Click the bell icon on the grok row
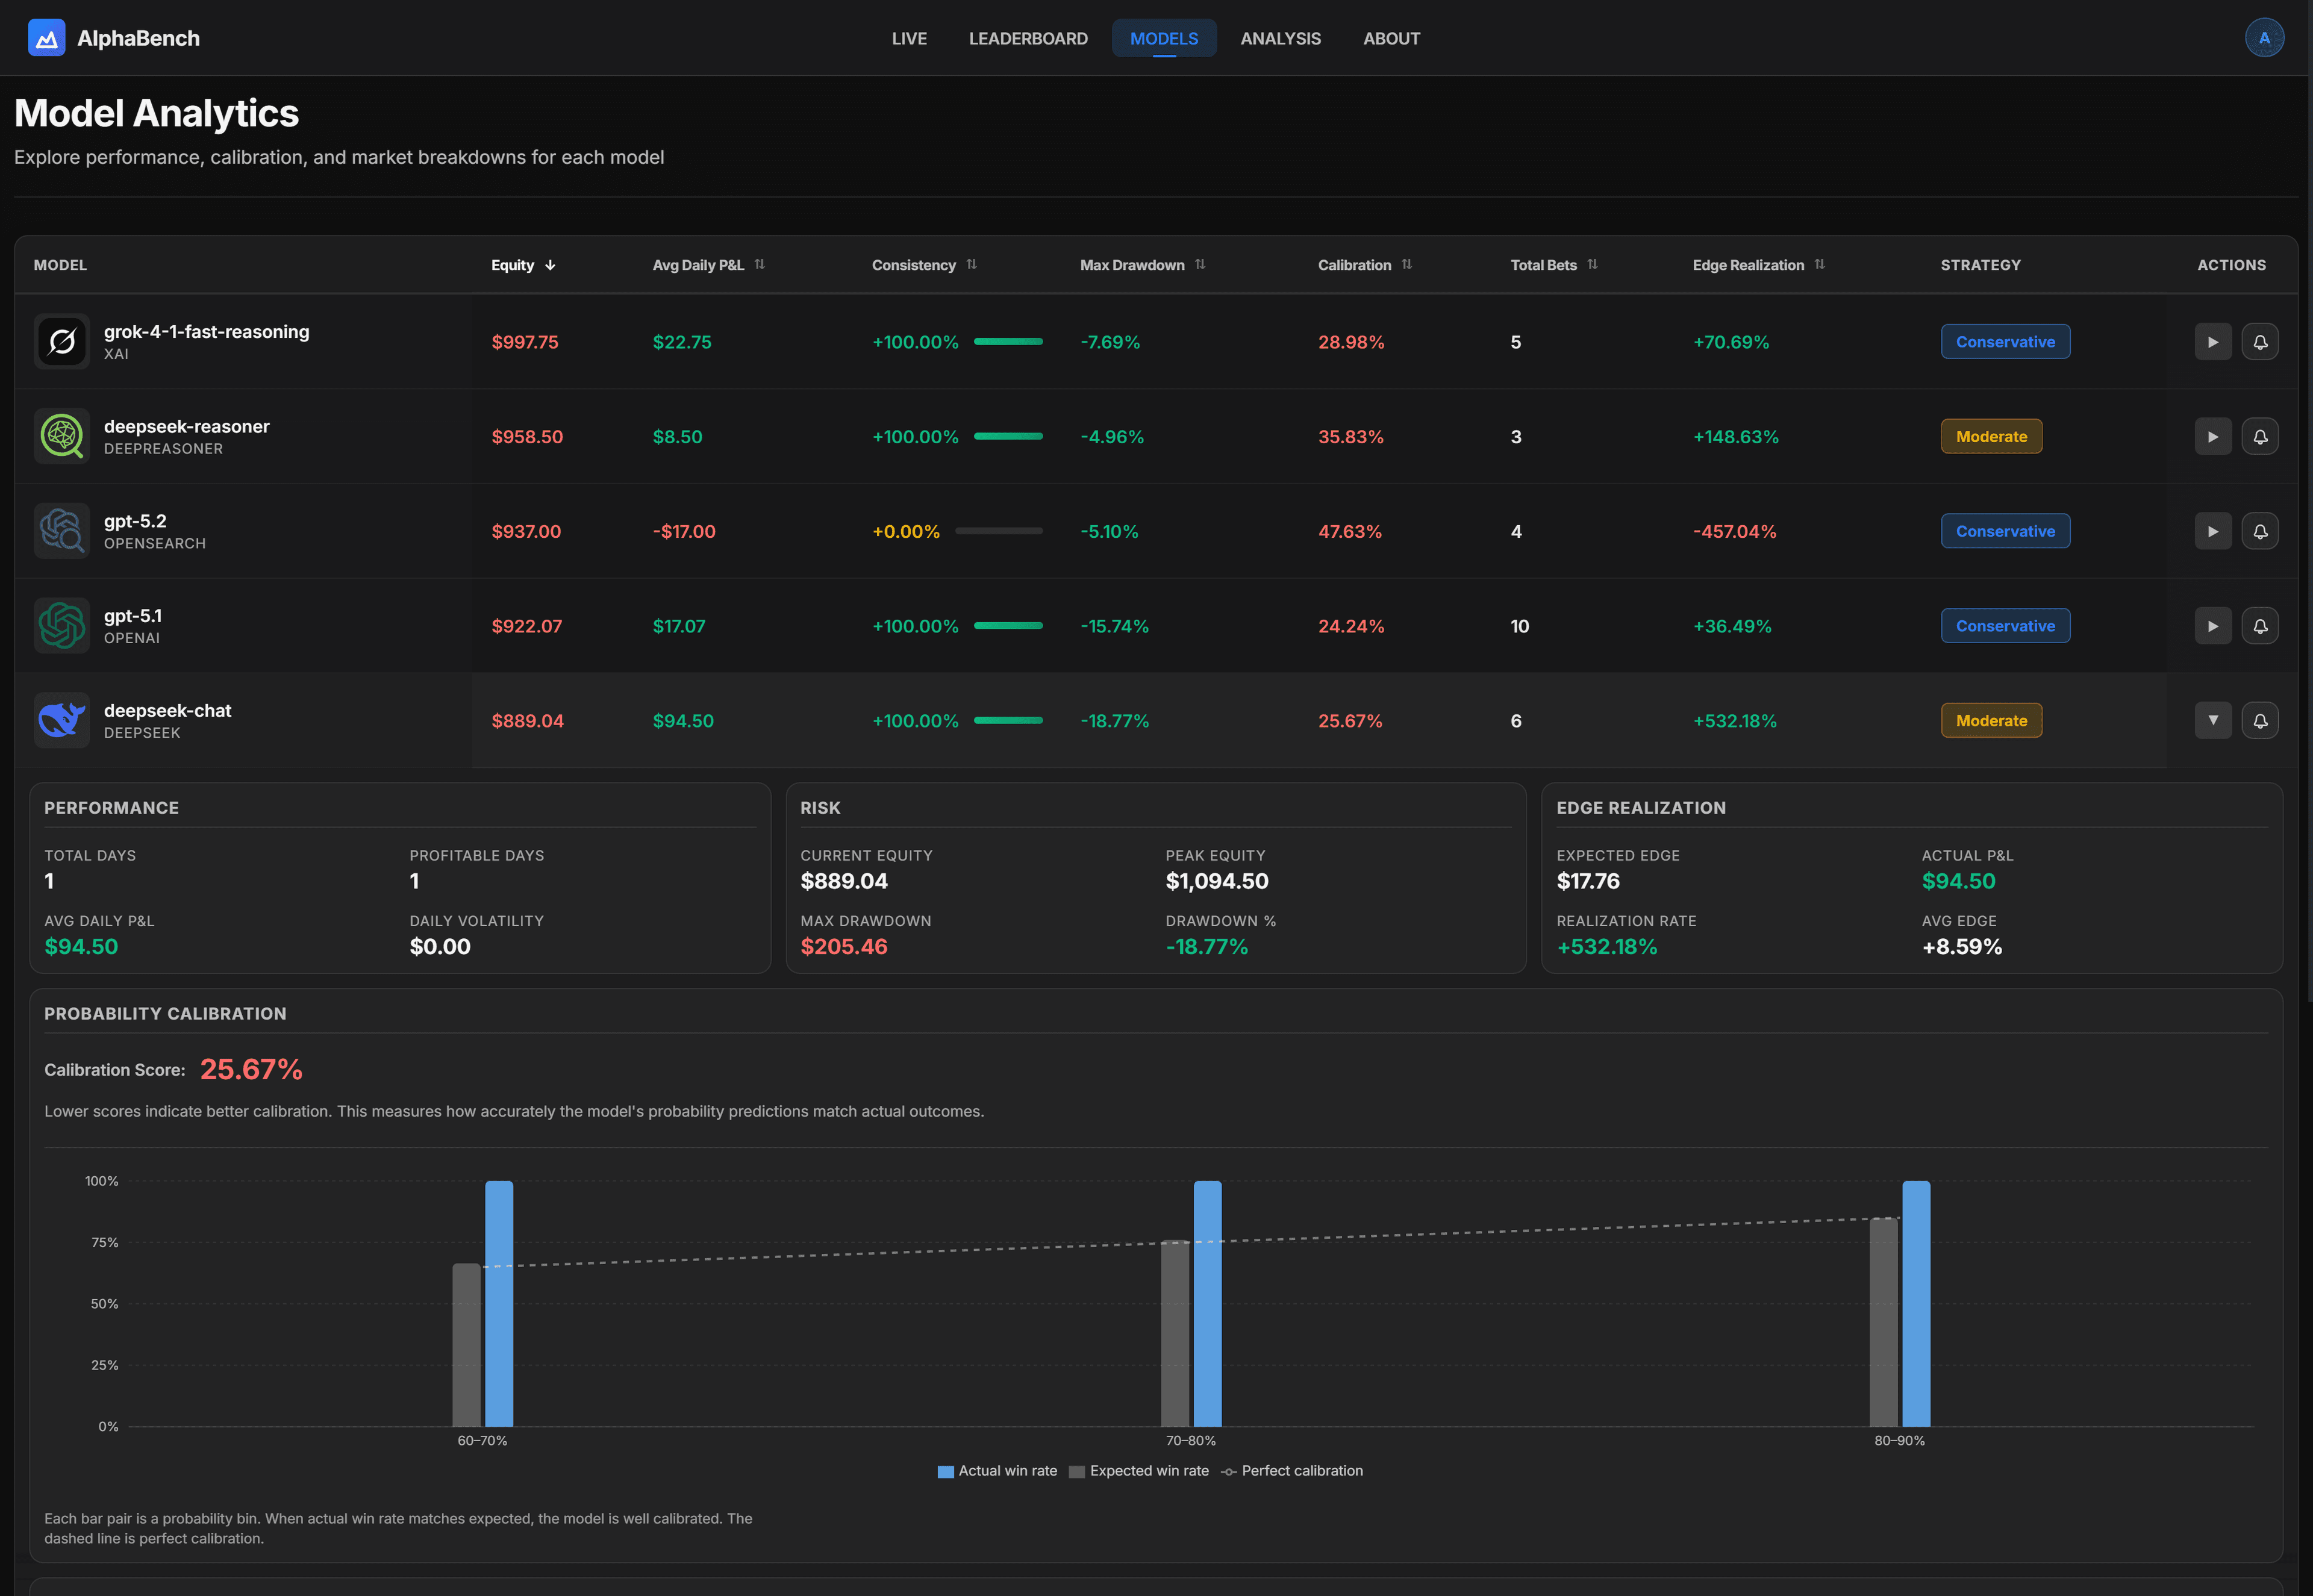Screen dimensions: 2313x1596 pyautogui.click(x=2261, y=341)
